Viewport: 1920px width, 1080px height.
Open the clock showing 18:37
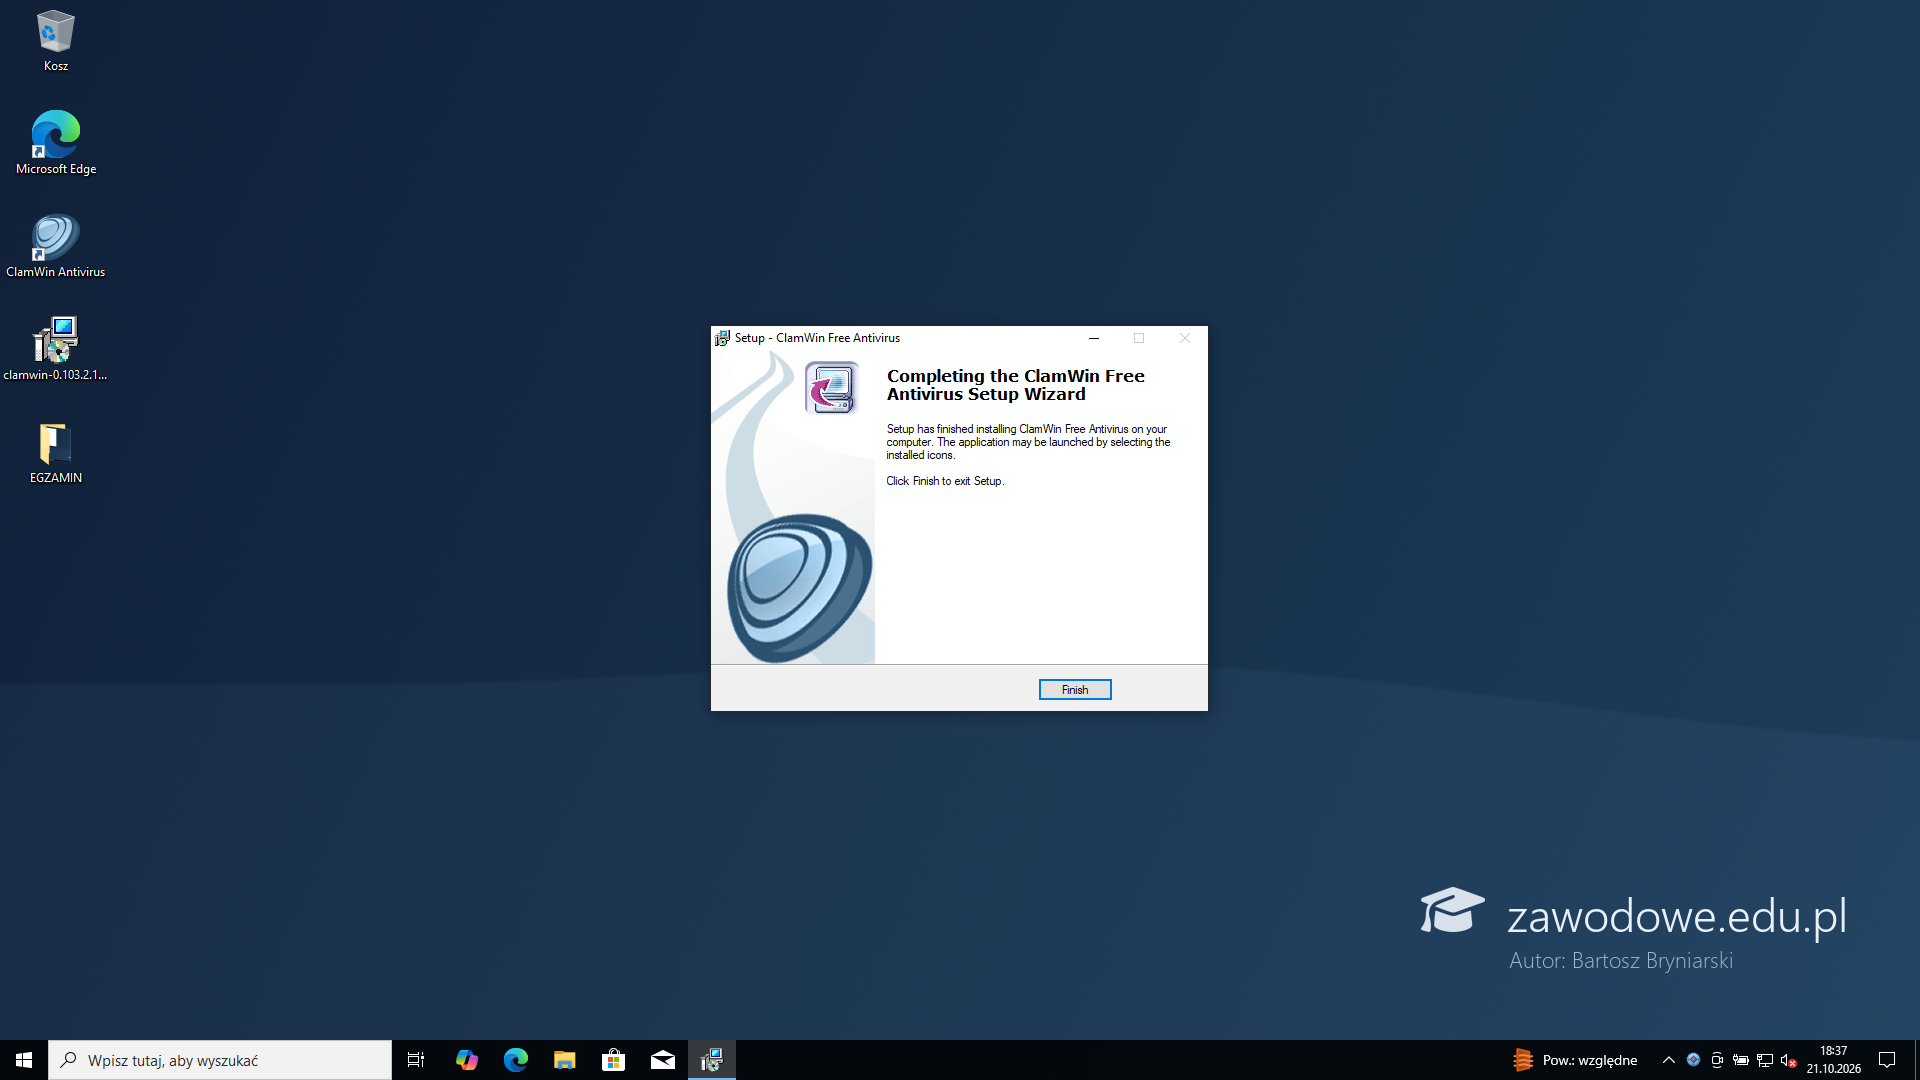(x=1833, y=1060)
